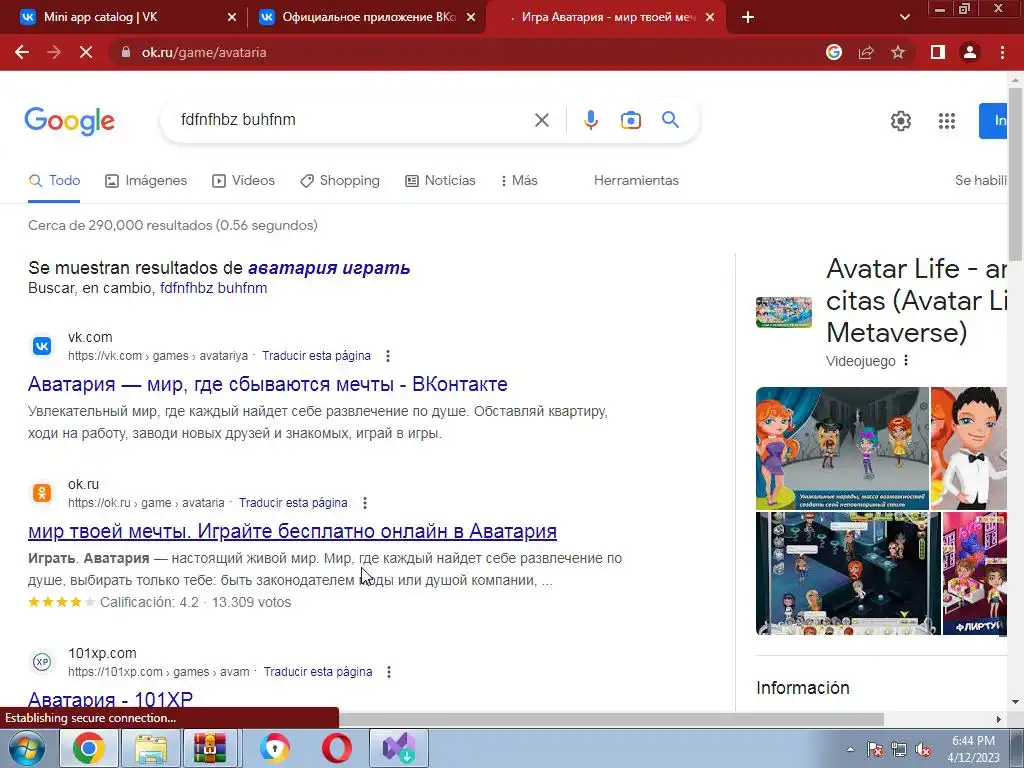Translate the ok.ru result page
The width and height of the screenshot is (1024, 768).
pyautogui.click(x=293, y=503)
